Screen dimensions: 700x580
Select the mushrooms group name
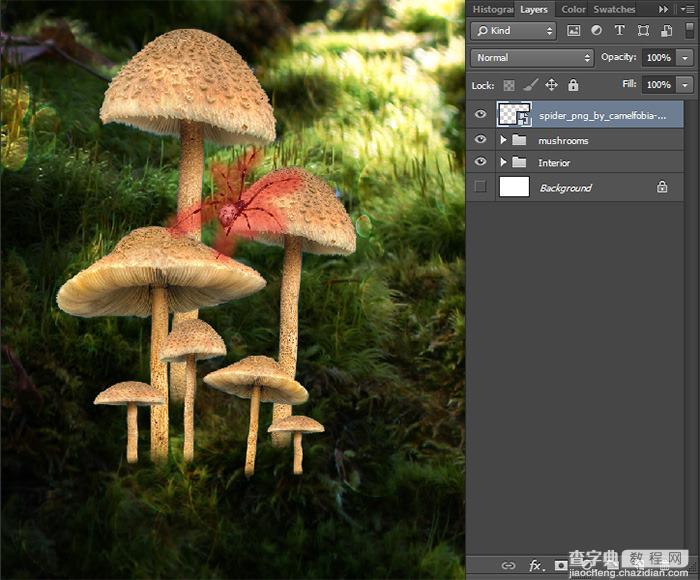tap(563, 141)
